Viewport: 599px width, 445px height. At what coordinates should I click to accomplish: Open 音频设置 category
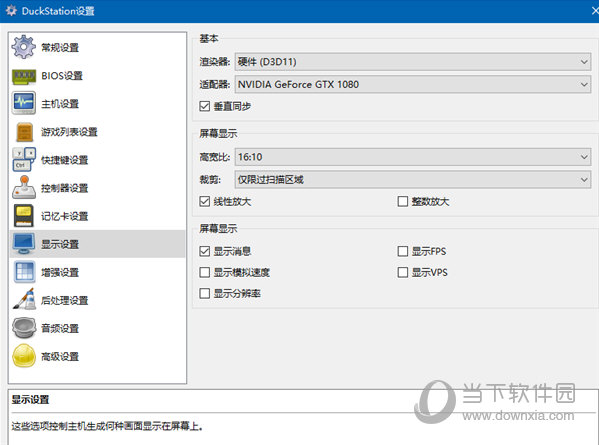[97, 328]
